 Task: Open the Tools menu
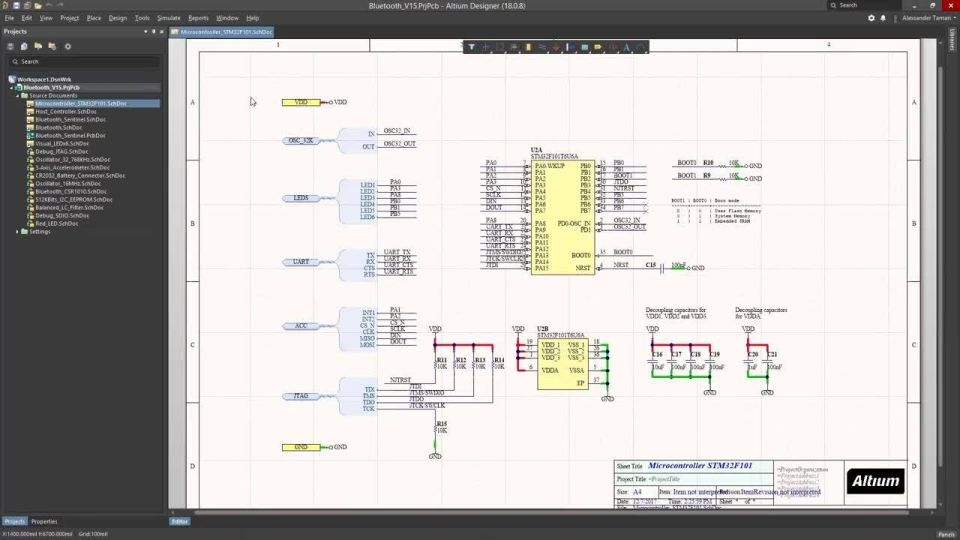point(142,18)
